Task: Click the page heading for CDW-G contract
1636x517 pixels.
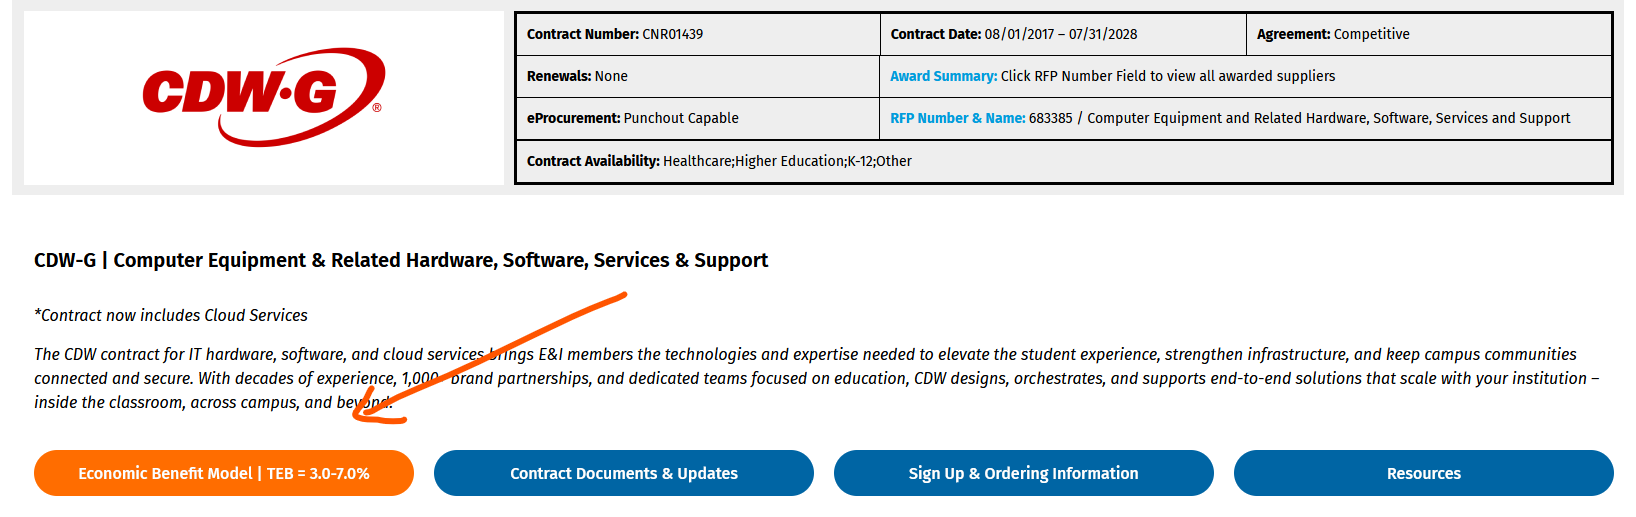Action: [x=401, y=260]
